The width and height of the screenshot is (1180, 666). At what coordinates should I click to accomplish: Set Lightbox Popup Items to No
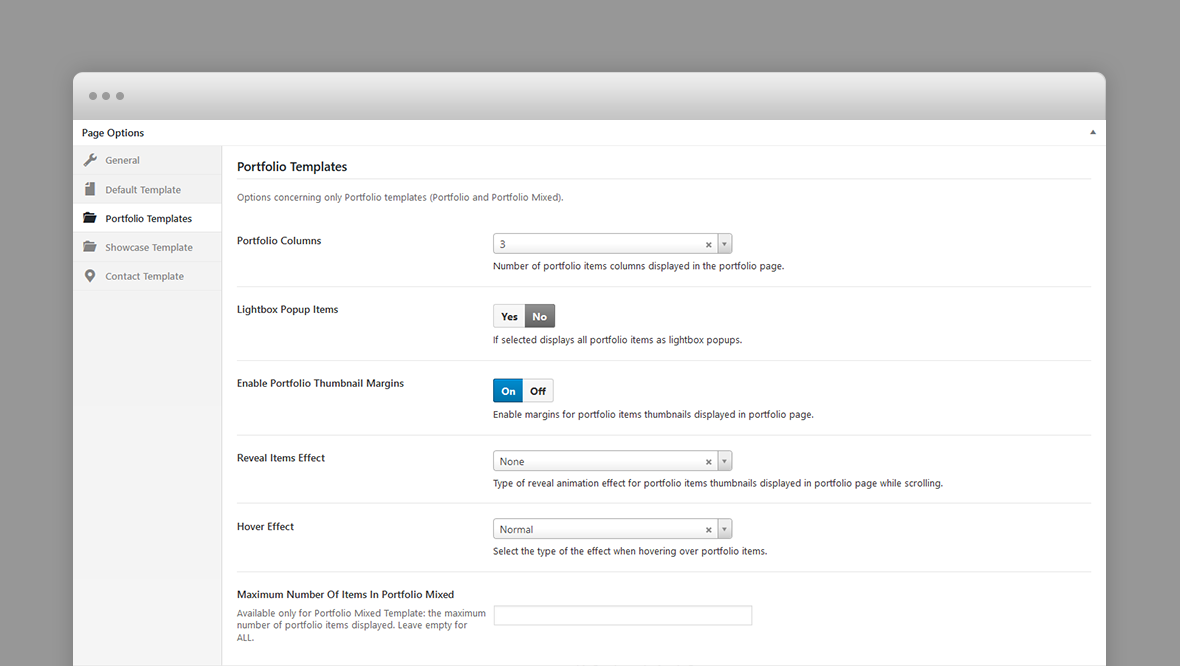point(540,316)
